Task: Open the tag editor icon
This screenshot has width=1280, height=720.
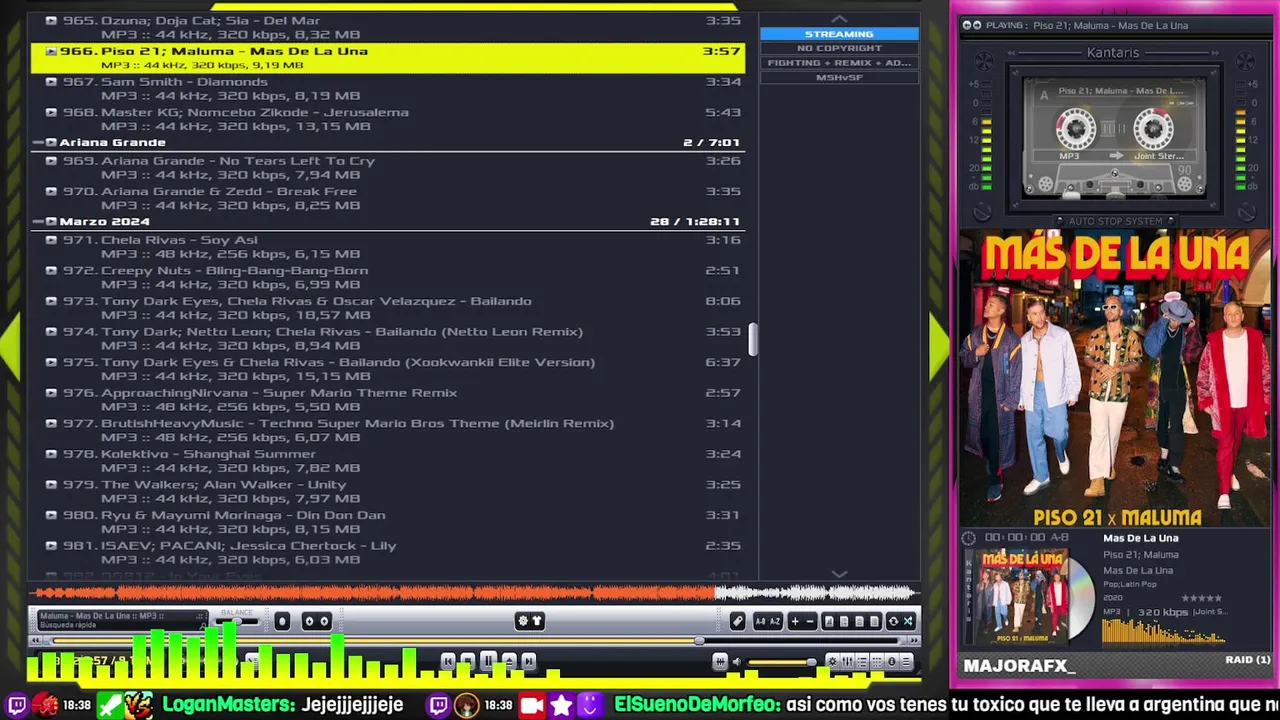Action: point(737,621)
